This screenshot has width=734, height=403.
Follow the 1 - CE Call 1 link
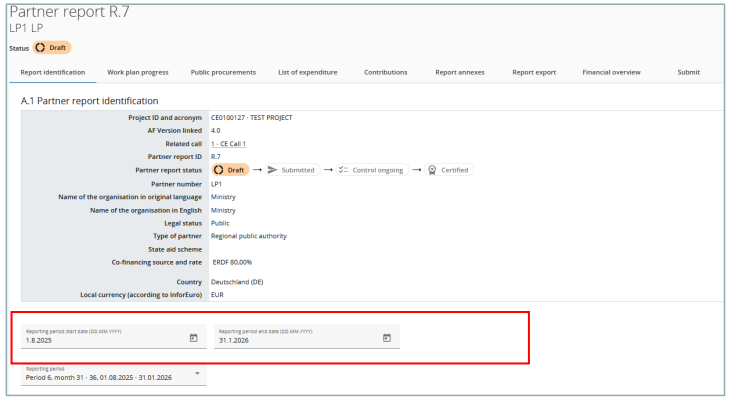coord(228,144)
